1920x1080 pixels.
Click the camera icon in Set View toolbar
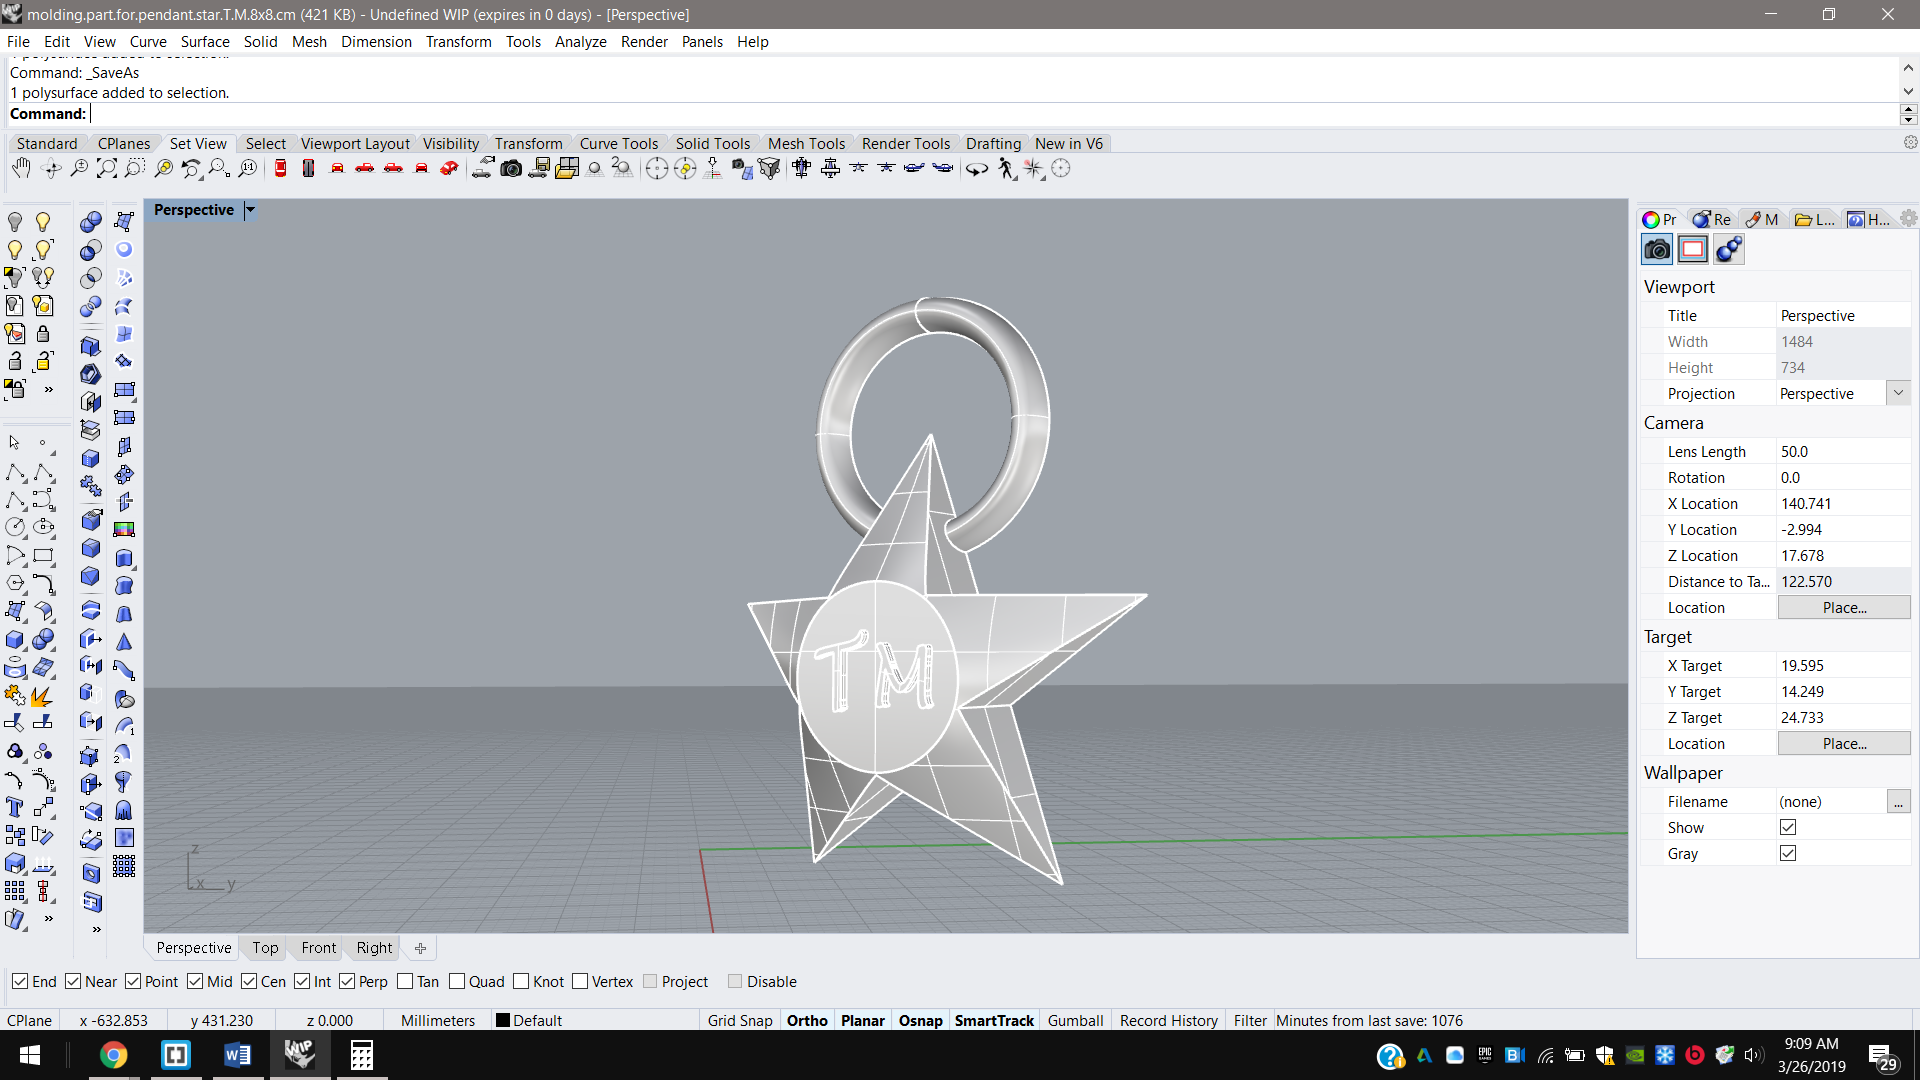coord(511,168)
